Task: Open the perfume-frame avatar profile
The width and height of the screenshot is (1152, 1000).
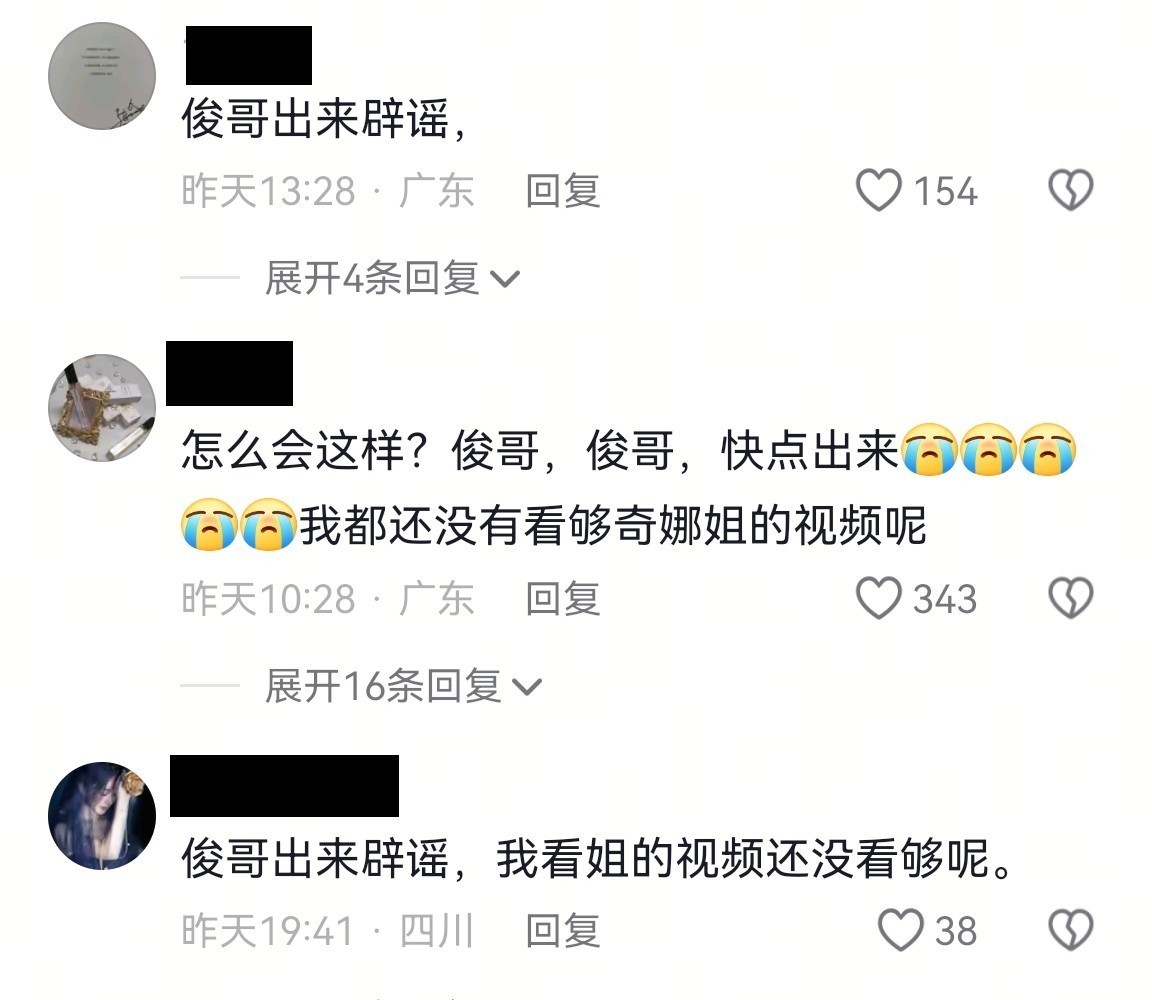Action: tap(102, 409)
